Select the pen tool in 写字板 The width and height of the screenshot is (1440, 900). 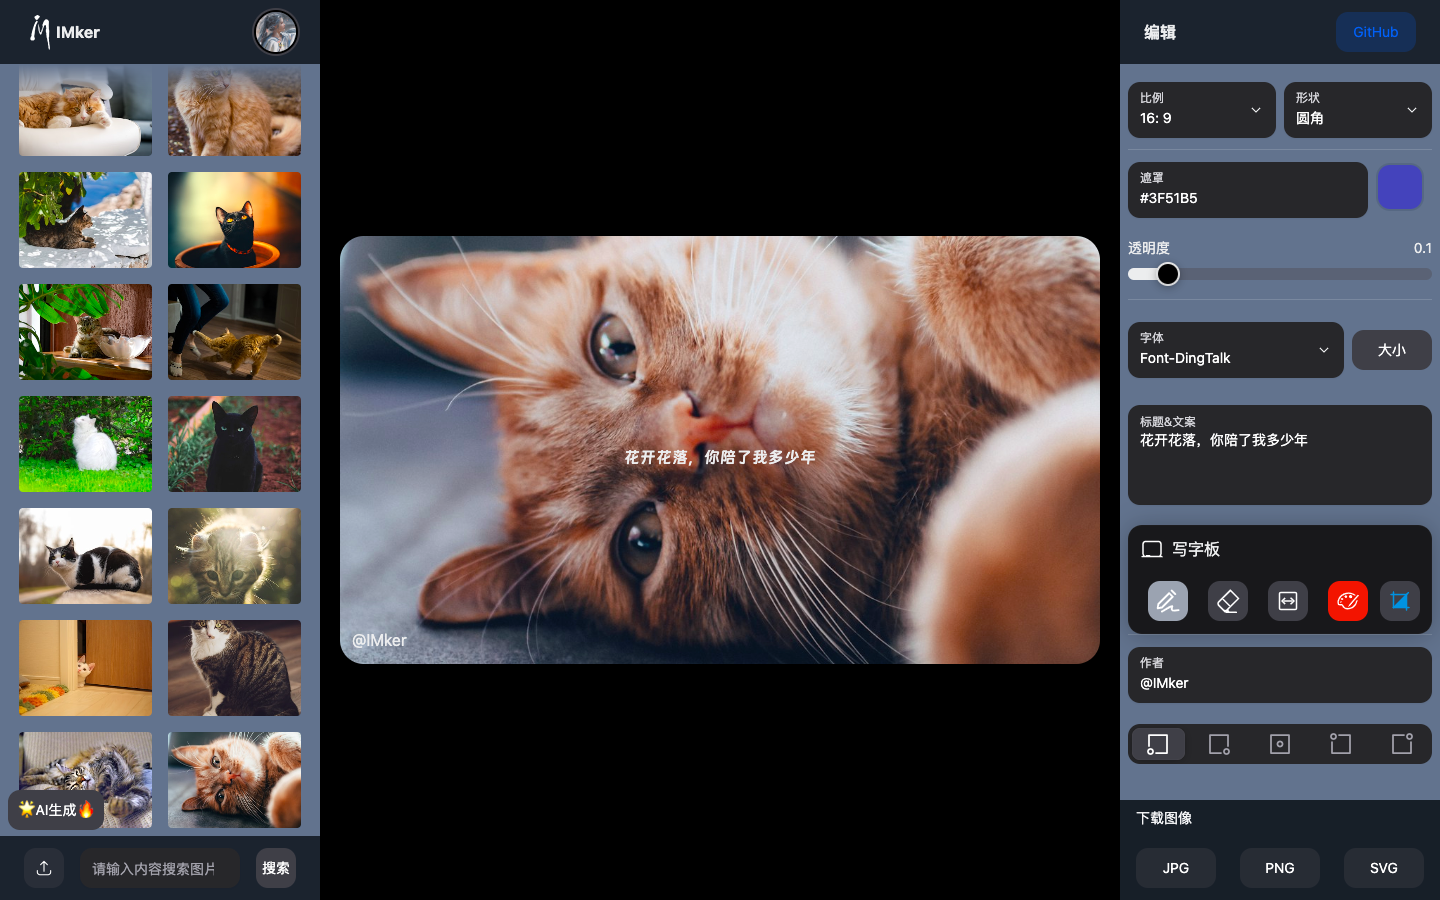tap(1168, 601)
